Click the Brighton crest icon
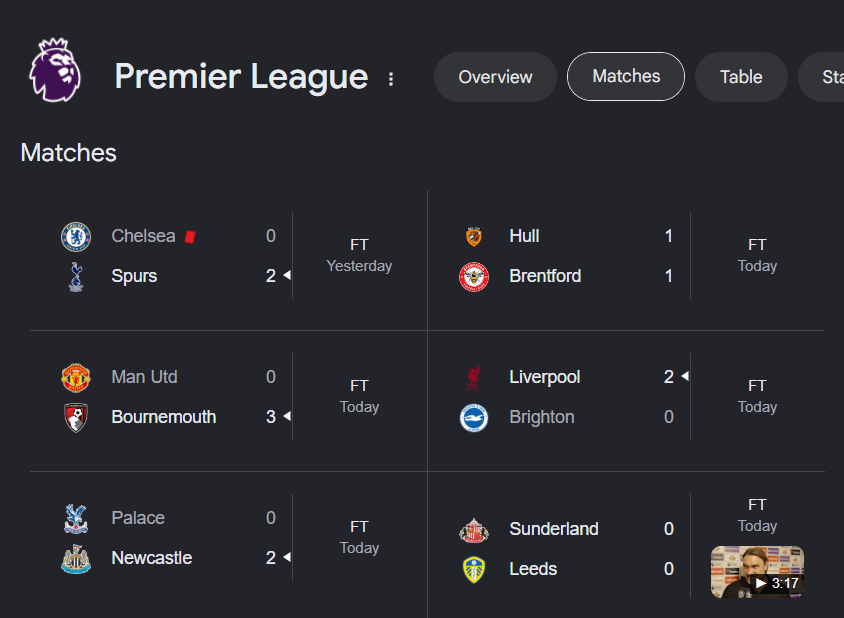The image size is (844, 618). point(474,418)
